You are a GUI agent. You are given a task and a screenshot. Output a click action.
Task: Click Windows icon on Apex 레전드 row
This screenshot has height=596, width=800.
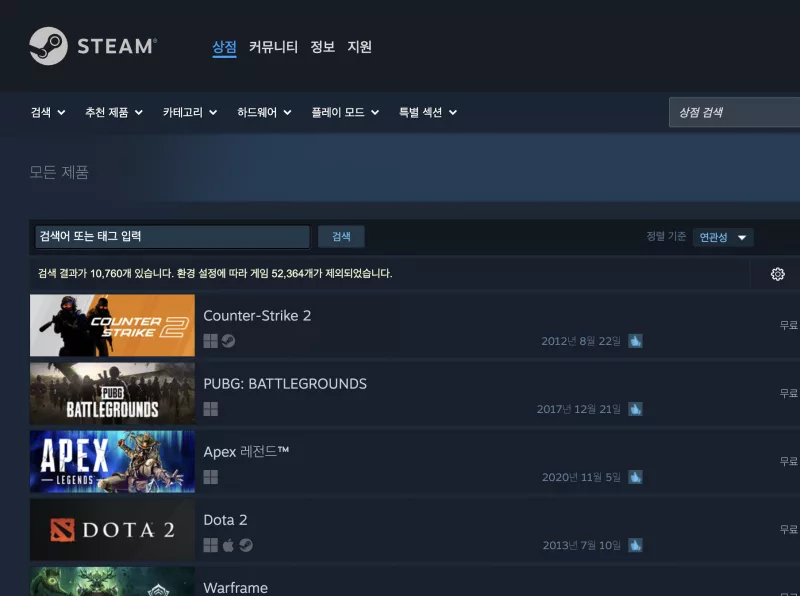[x=211, y=477]
